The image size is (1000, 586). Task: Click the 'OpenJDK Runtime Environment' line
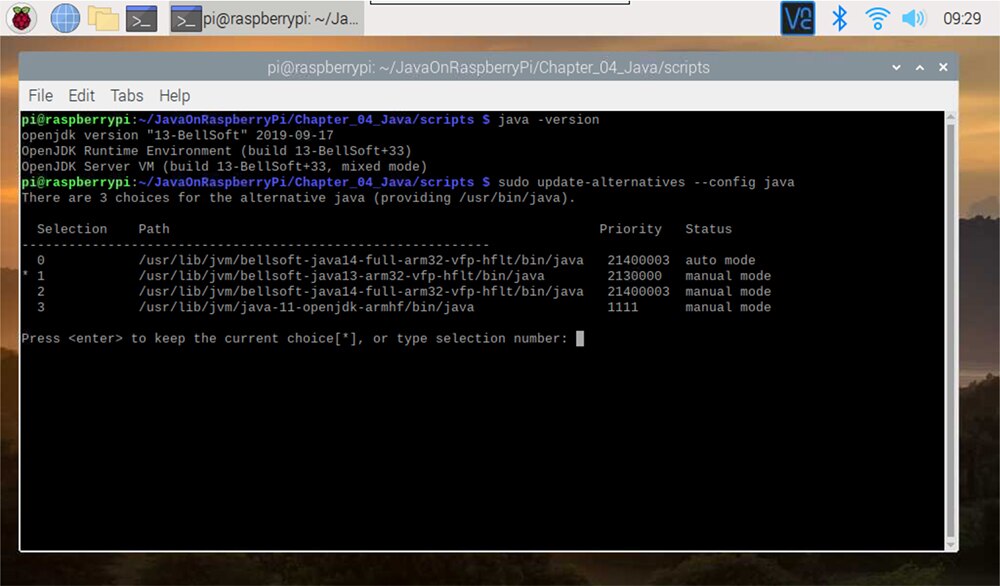click(216, 151)
